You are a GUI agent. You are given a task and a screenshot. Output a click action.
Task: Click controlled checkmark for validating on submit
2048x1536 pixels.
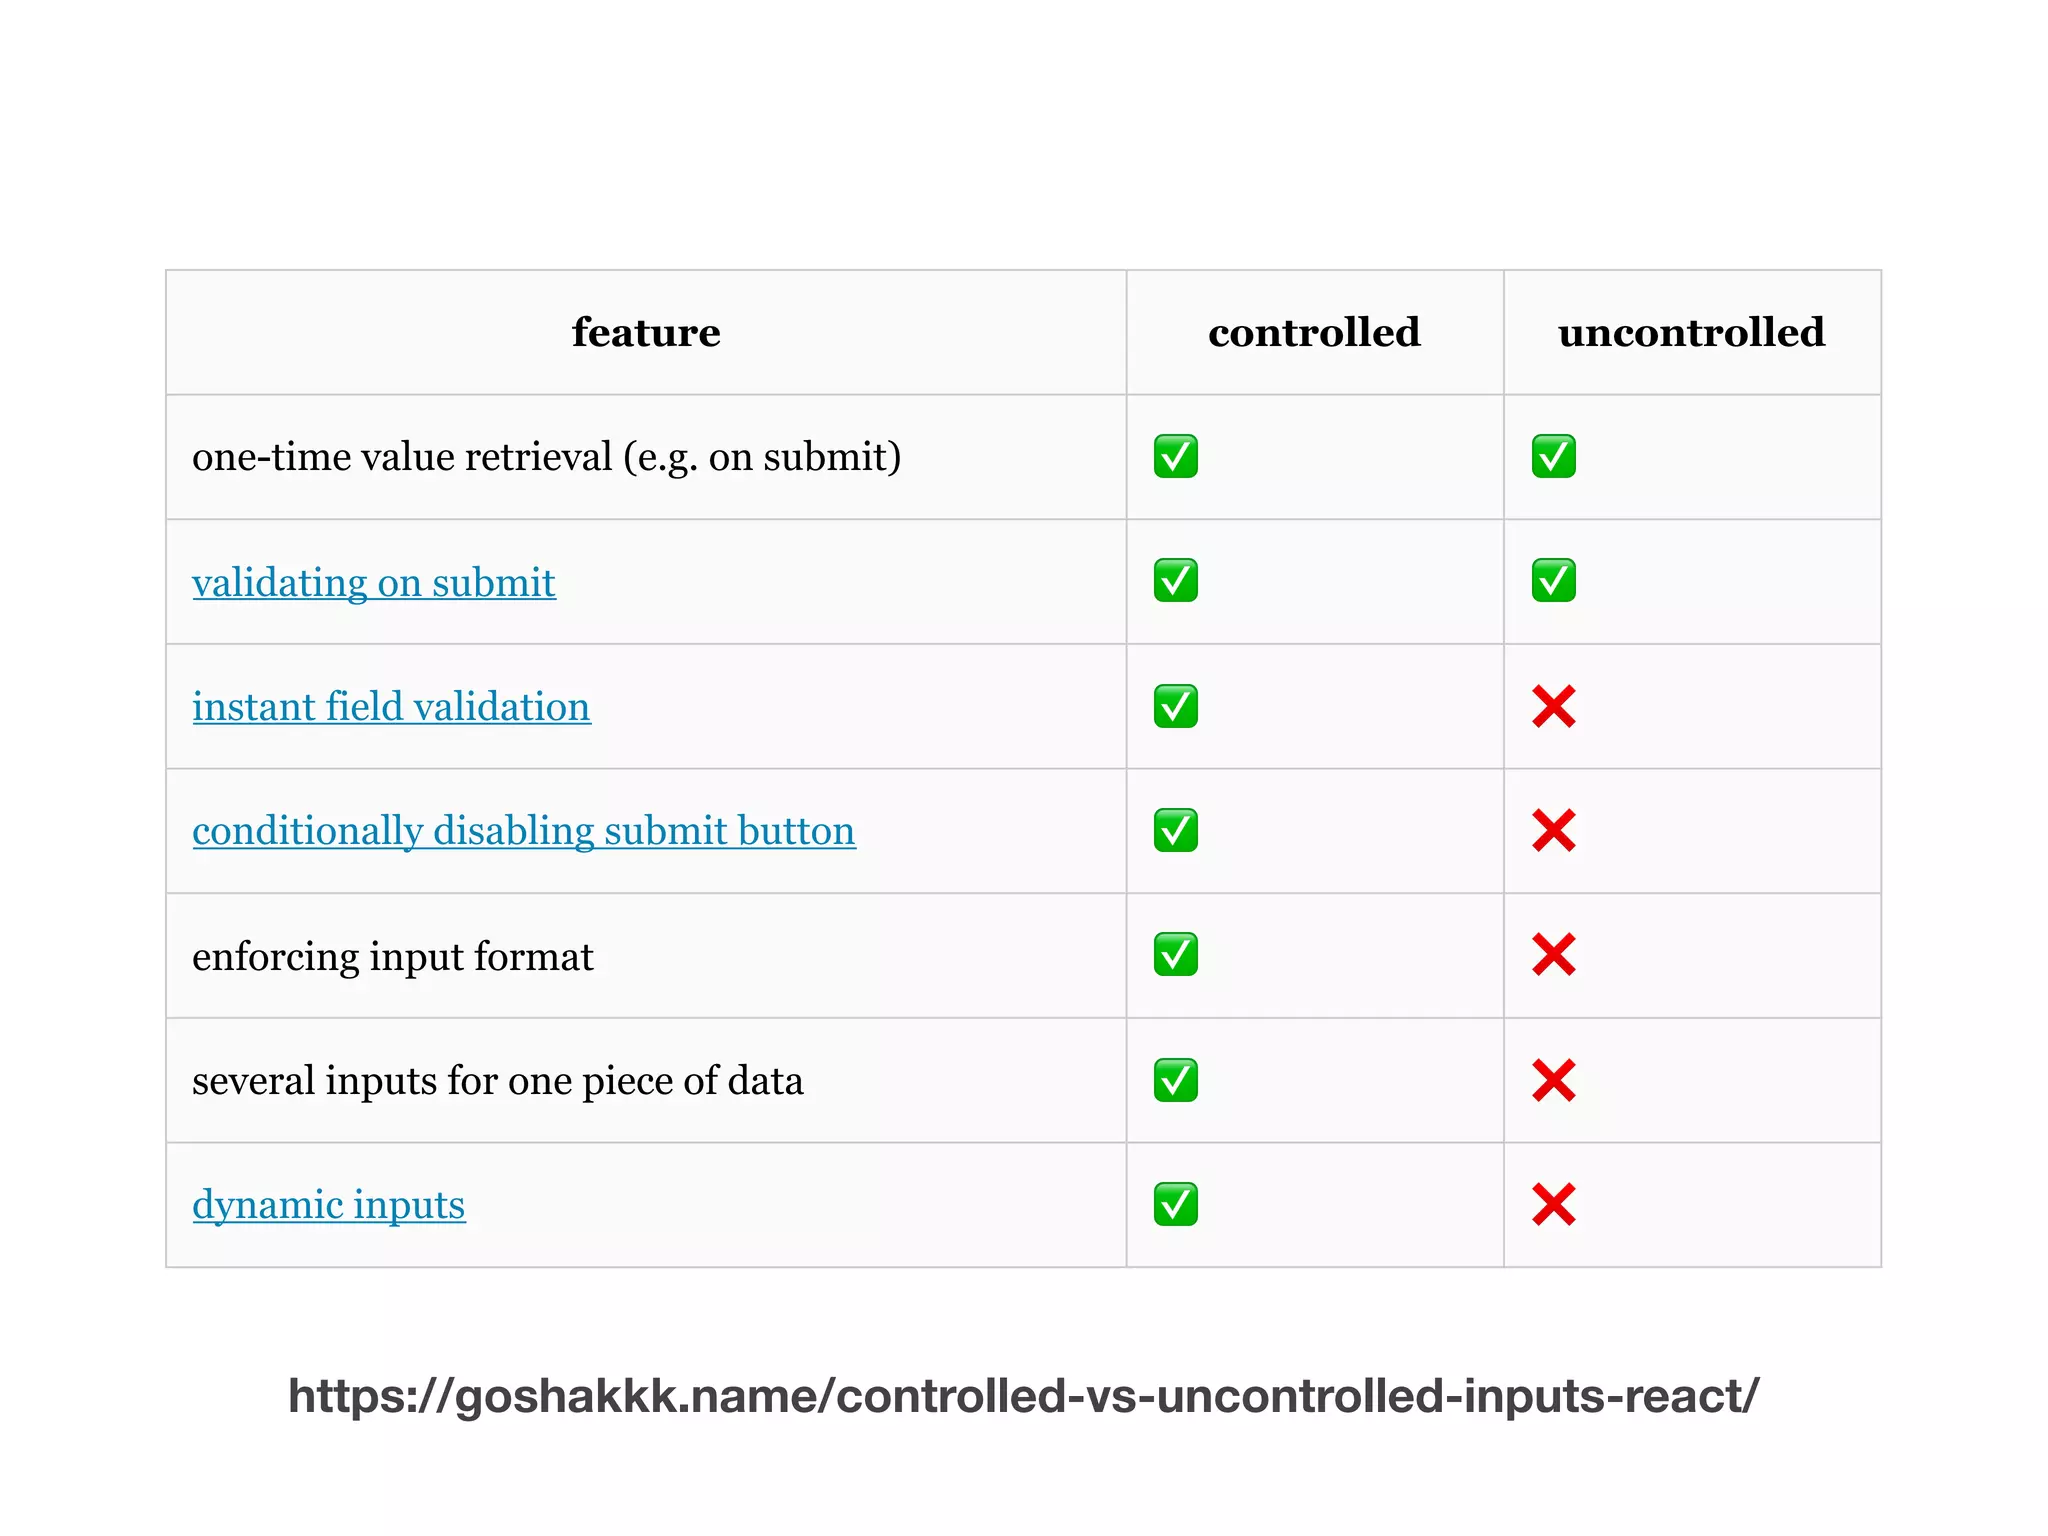[x=1175, y=580]
